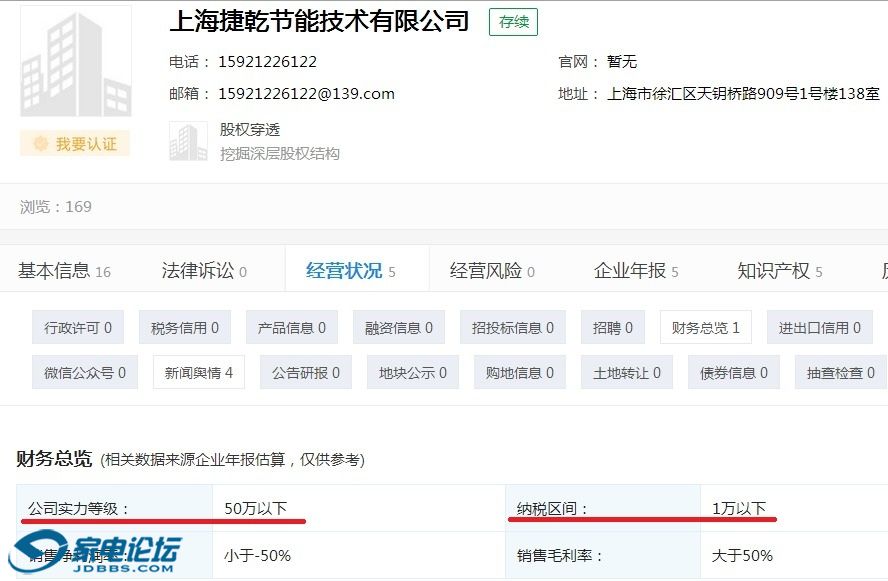Image resolution: width=888 pixels, height=581 pixels.
Task: Click the 存续 status tag
Action: pyautogui.click(x=513, y=21)
